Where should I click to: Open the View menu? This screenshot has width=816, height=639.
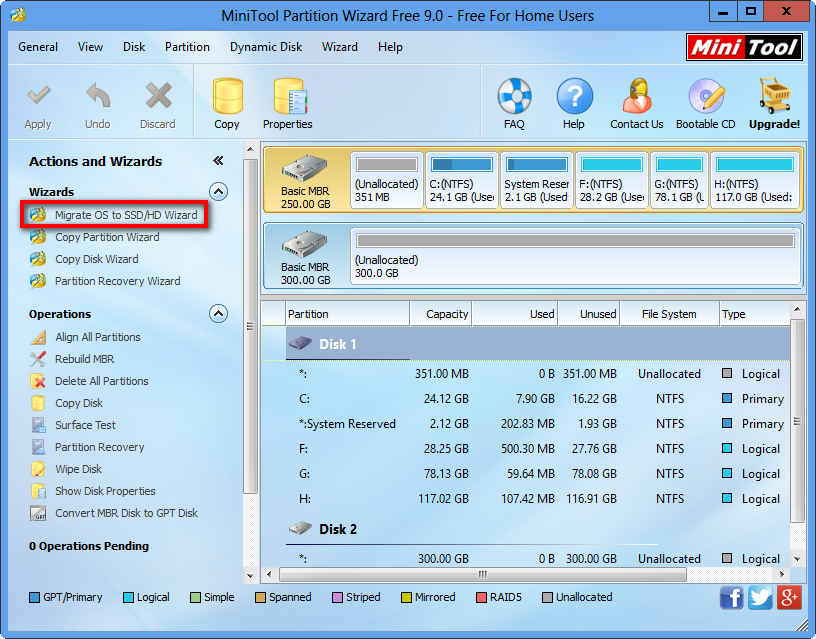click(x=91, y=47)
